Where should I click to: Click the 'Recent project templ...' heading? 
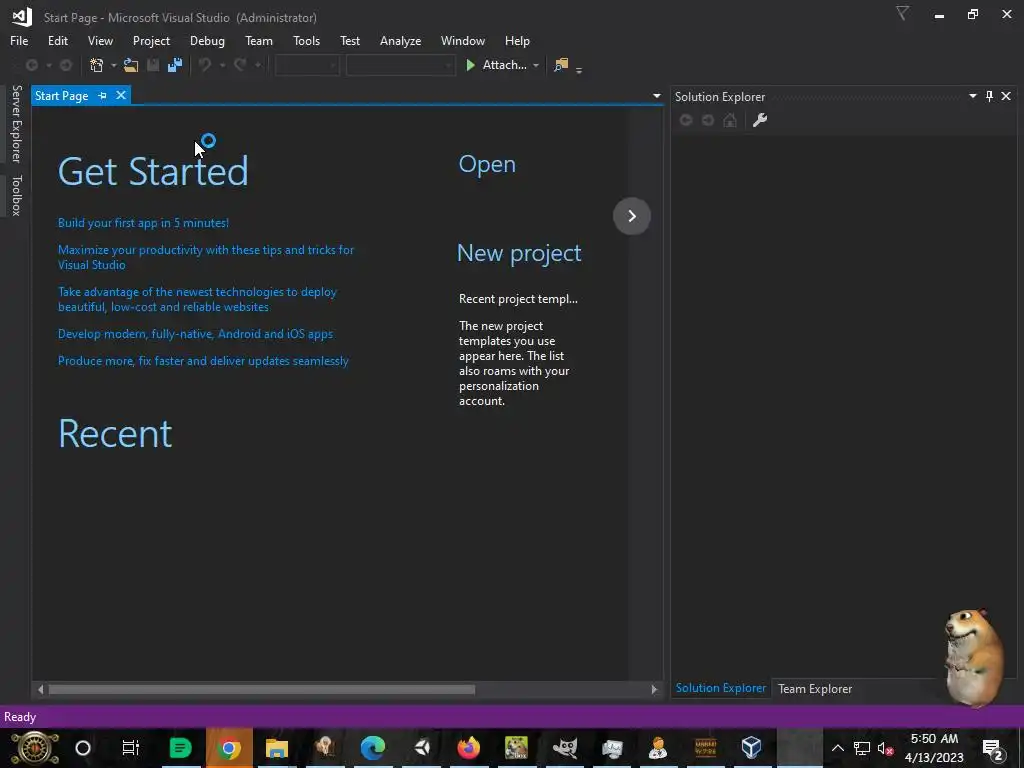pyautogui.click(x=518, y=299)
